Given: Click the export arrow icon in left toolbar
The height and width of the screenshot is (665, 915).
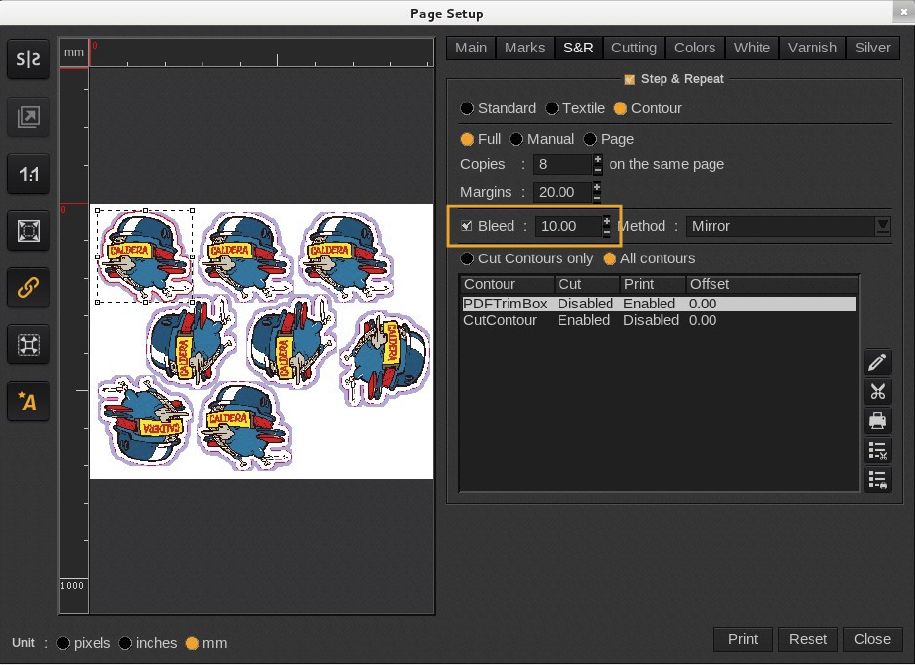Looking at the screenshot, I should (28, 117).
